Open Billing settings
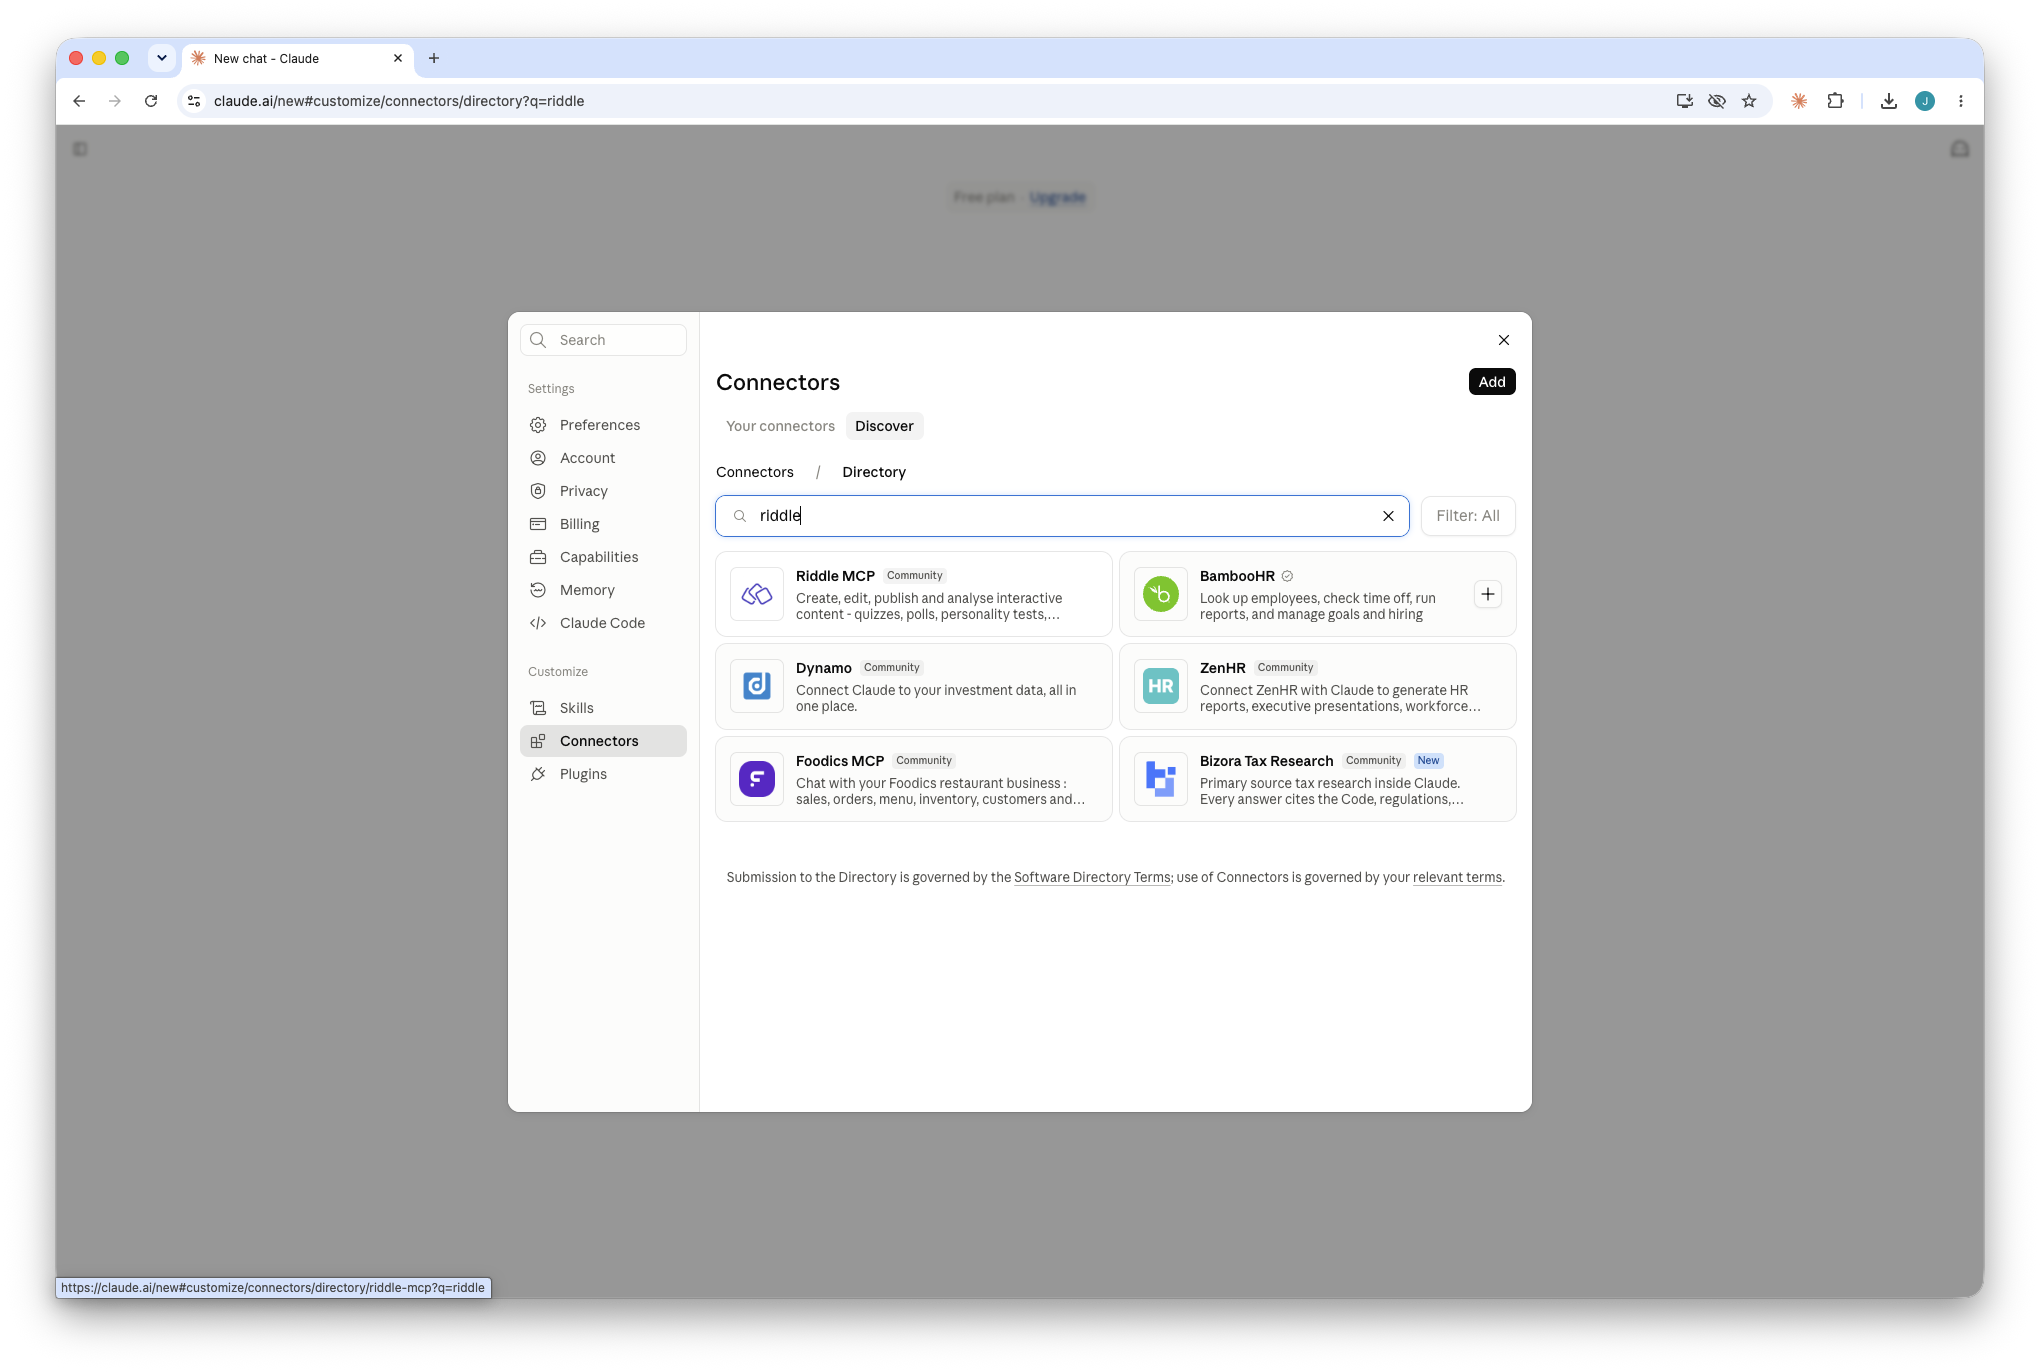Image resolution: width=2040 pixels, height=1372 pixels. 603,524
